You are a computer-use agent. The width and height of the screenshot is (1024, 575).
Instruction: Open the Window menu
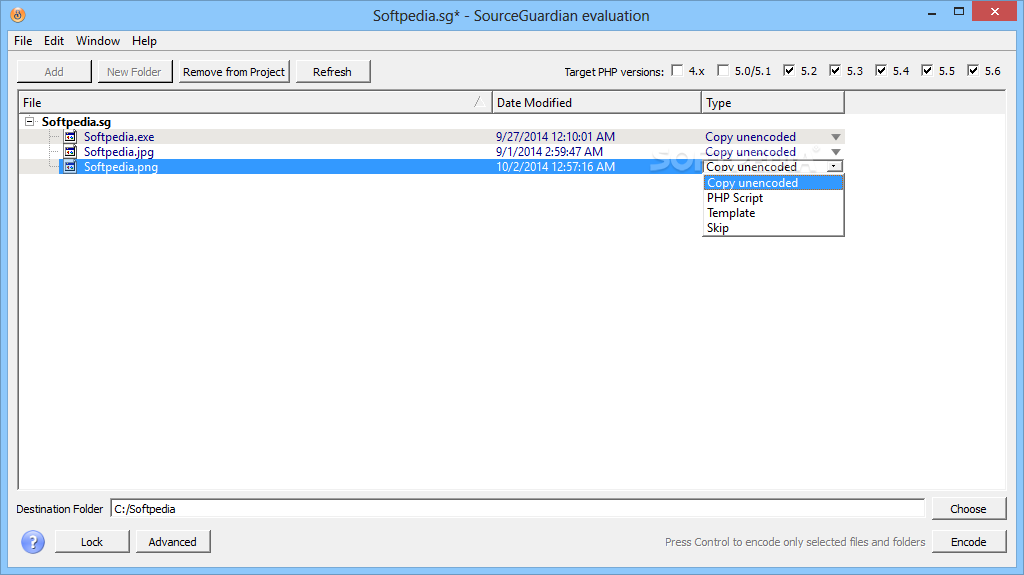point(97,41)
